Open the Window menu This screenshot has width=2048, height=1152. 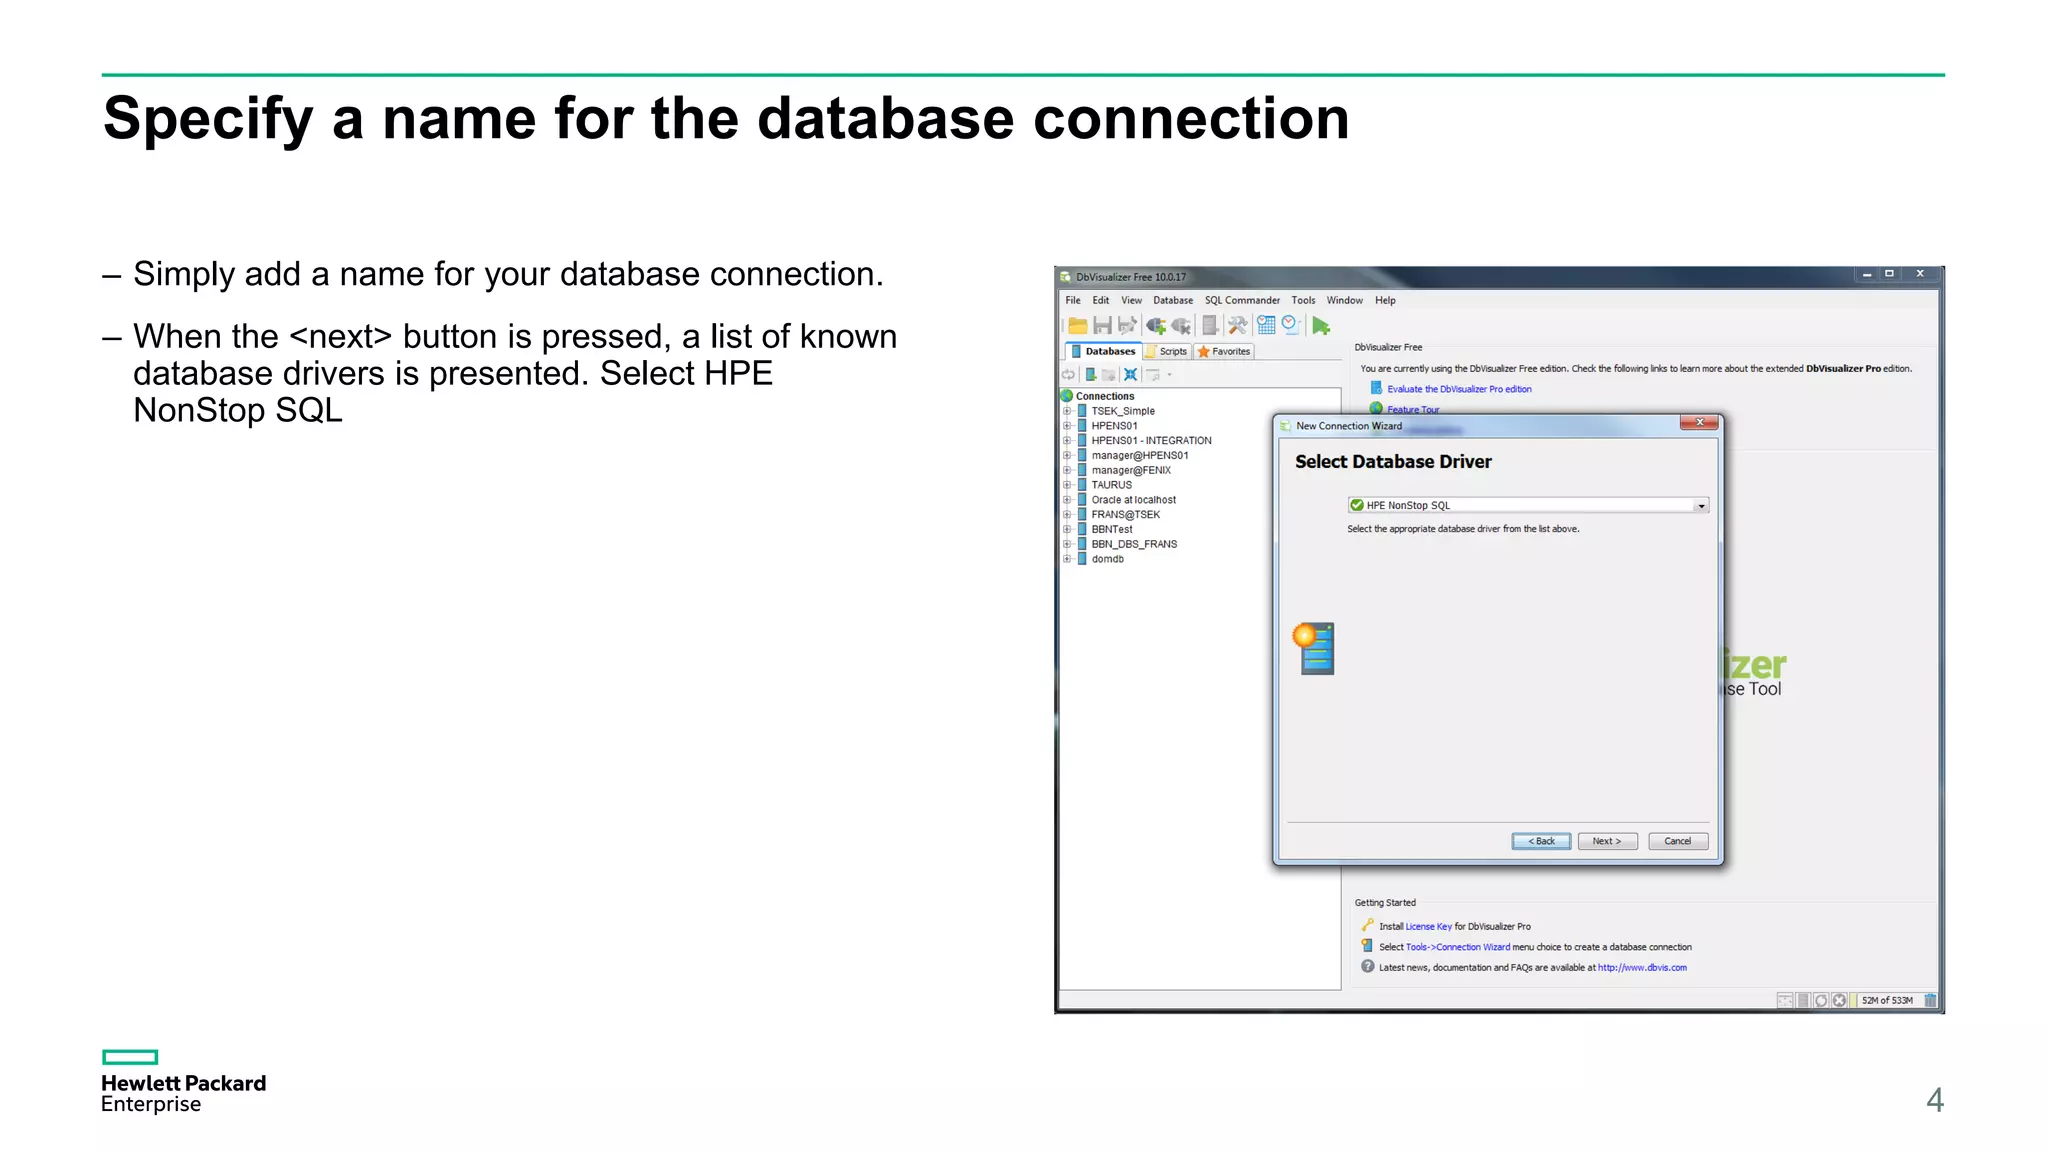pos(1345,300)
